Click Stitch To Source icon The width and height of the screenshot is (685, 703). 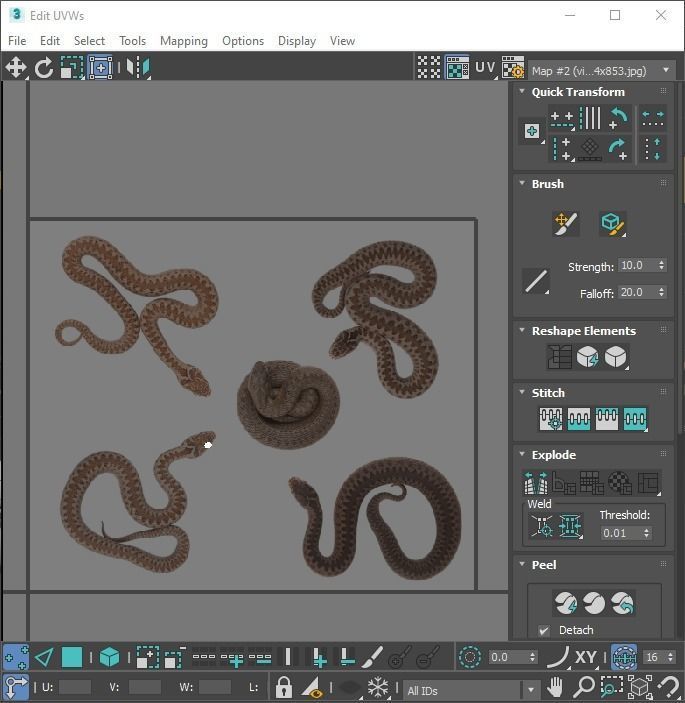coord(607,419)
